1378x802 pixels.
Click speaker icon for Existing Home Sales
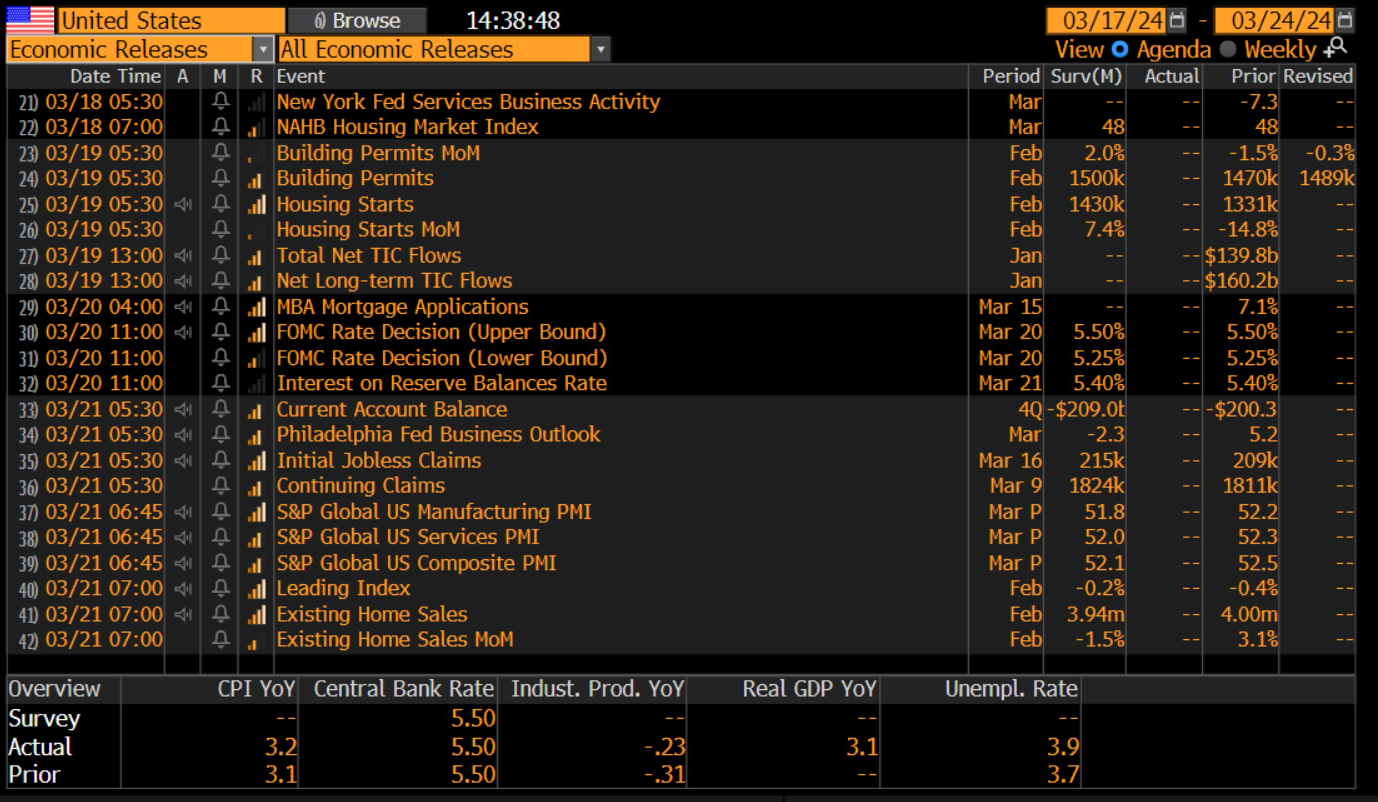pyautogui.click(x=183, y=614)
